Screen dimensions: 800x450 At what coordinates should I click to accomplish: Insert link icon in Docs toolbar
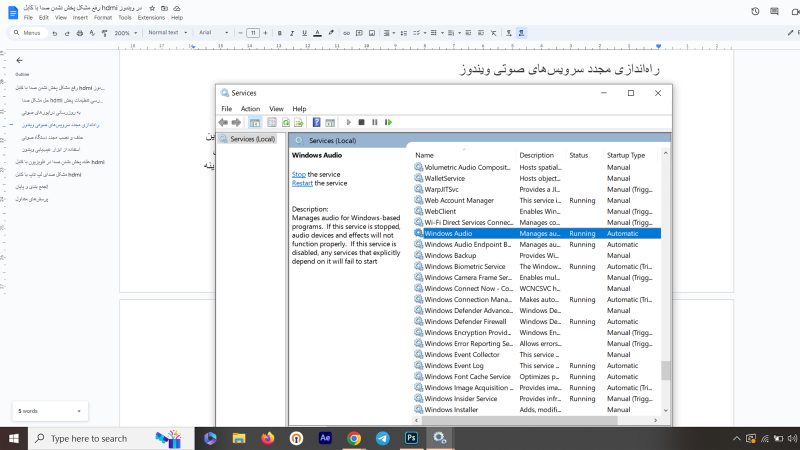point(346,33)
